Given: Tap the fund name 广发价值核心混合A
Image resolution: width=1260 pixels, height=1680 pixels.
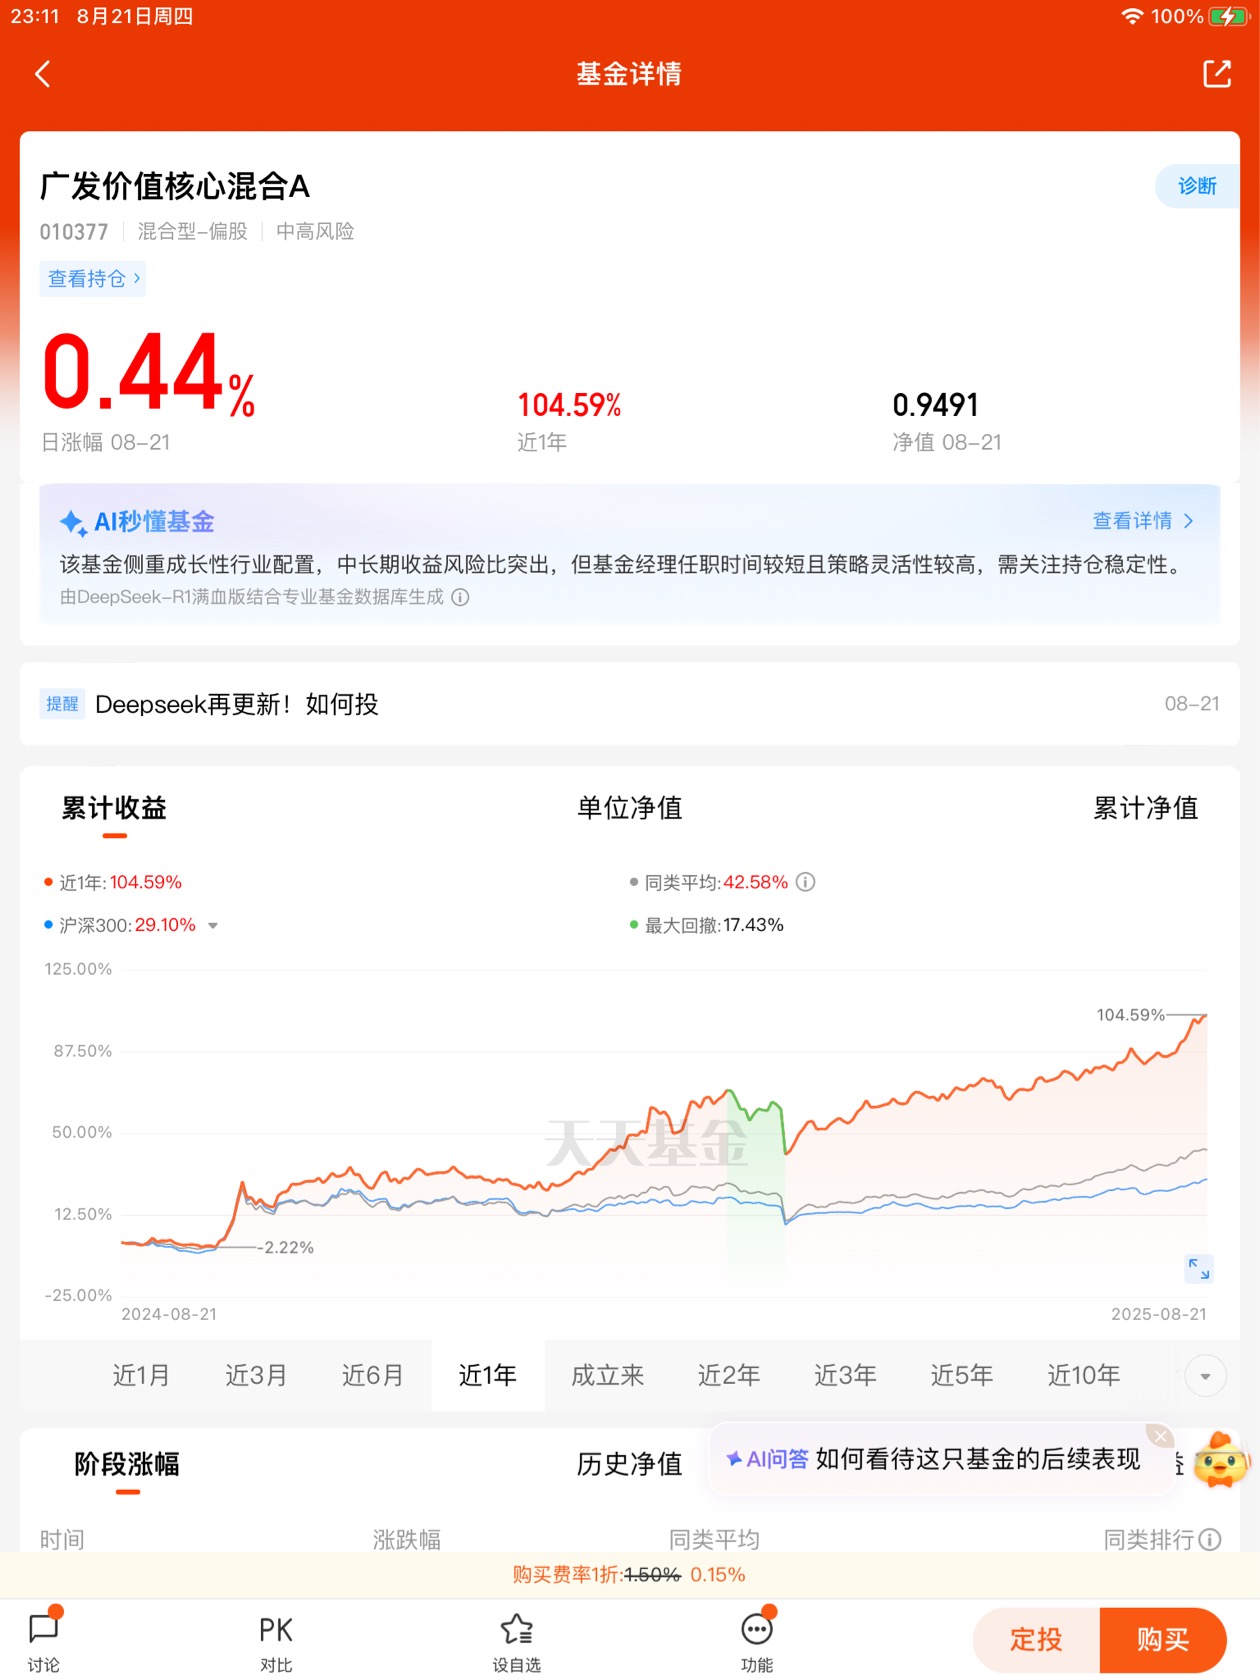Looking at the screenshot, I should coord(175,186).
